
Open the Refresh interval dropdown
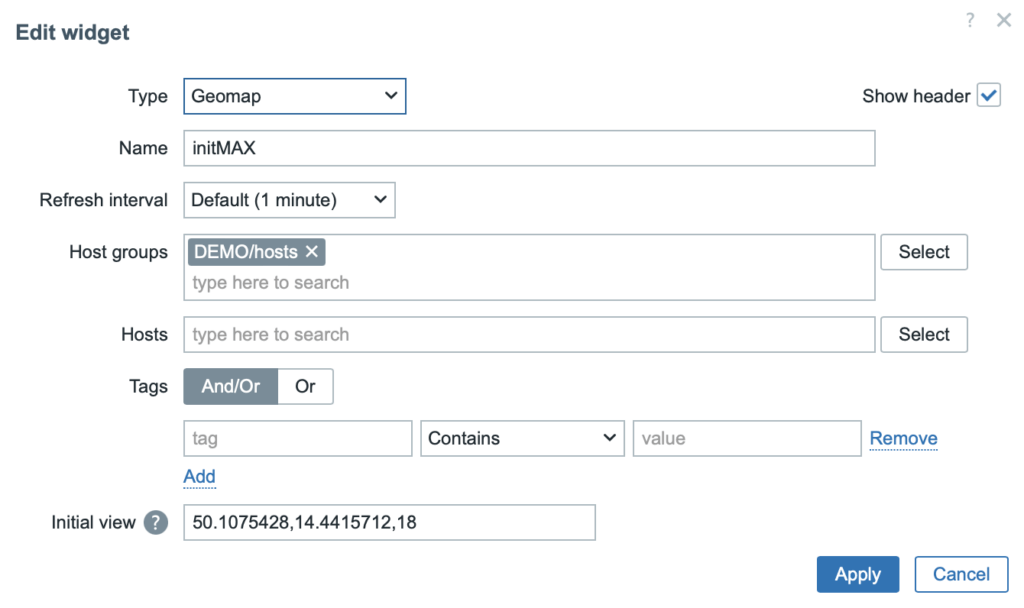click(x=288, y=200)
